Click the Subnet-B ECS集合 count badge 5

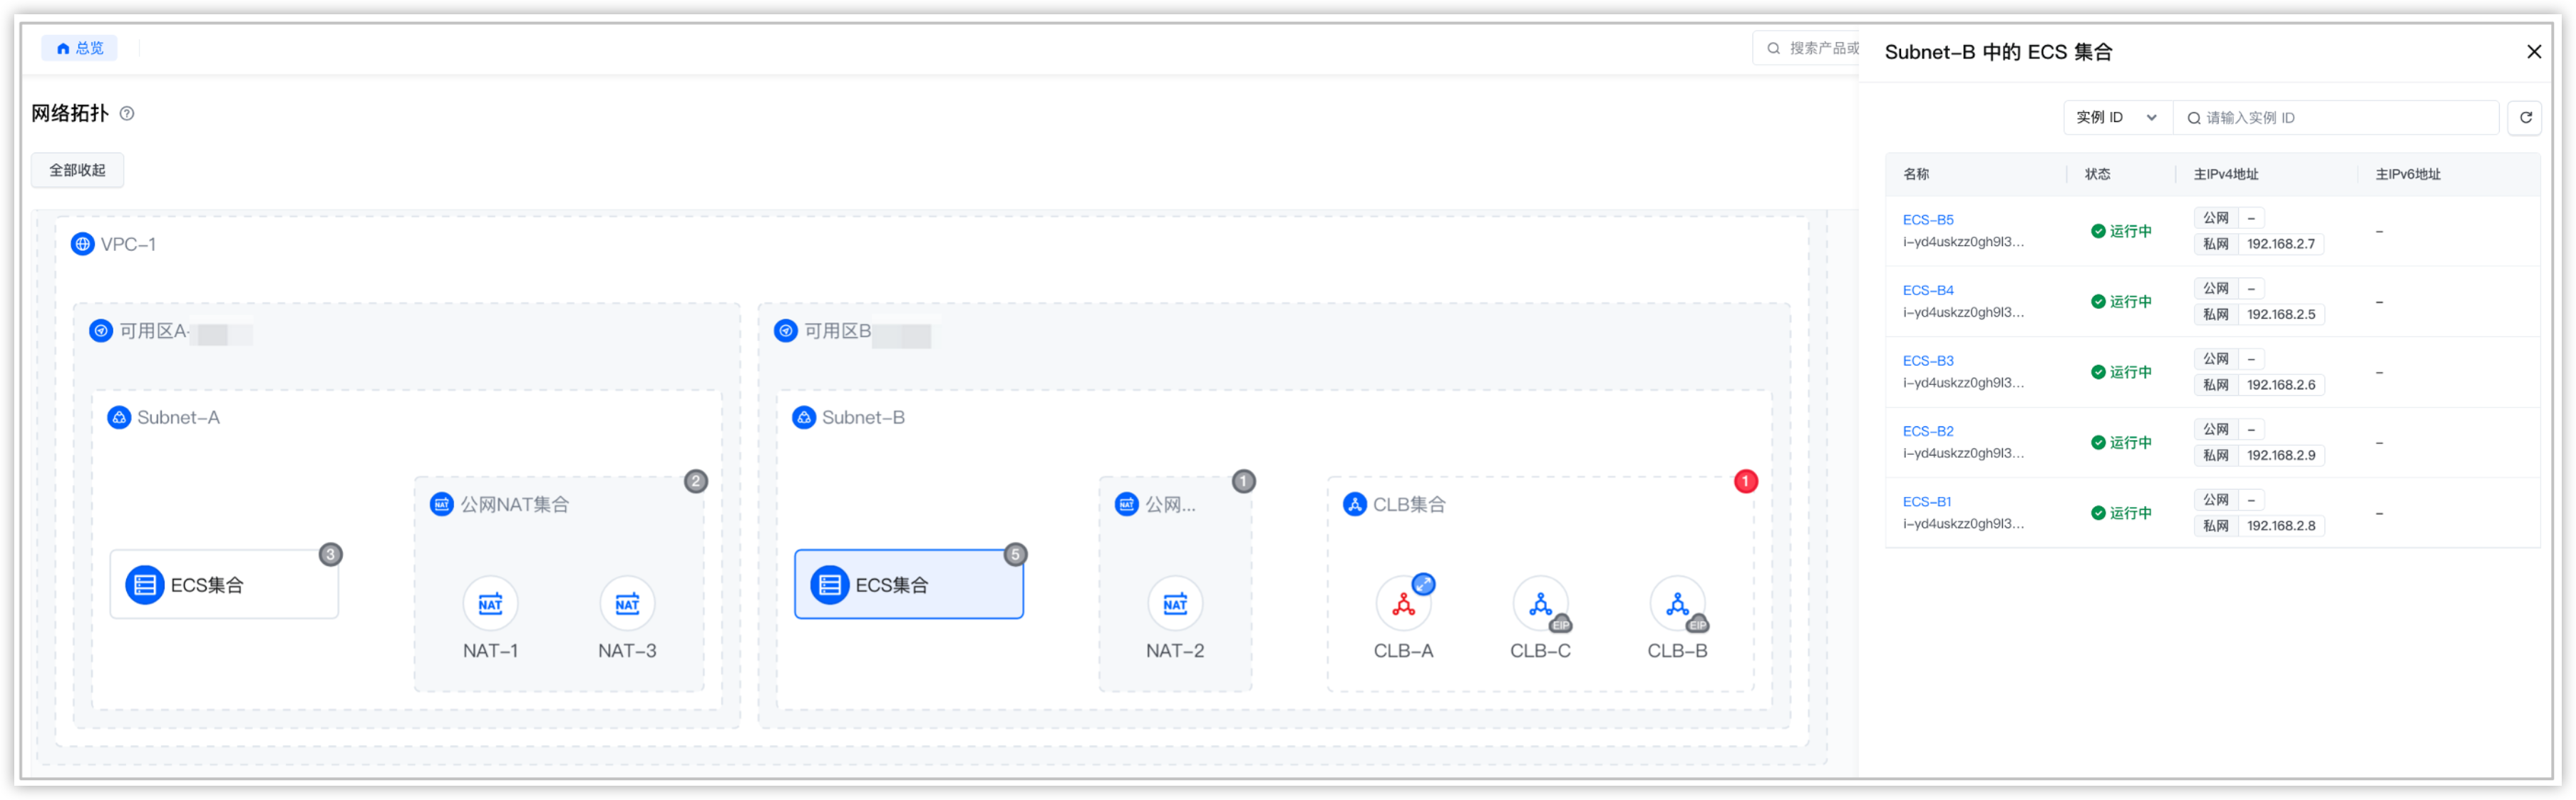pyautogui.click(x=1015, y=554)
